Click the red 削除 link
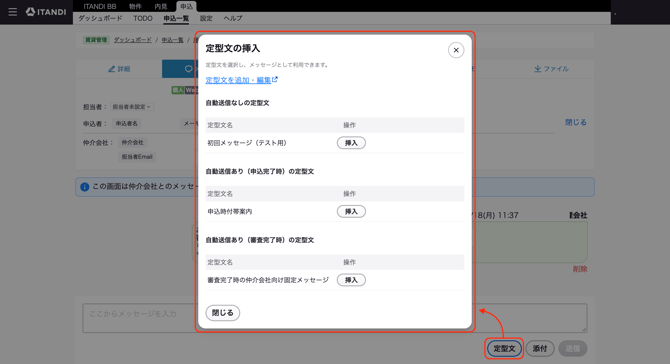670x364 pixels. click(x=580, y=269)
